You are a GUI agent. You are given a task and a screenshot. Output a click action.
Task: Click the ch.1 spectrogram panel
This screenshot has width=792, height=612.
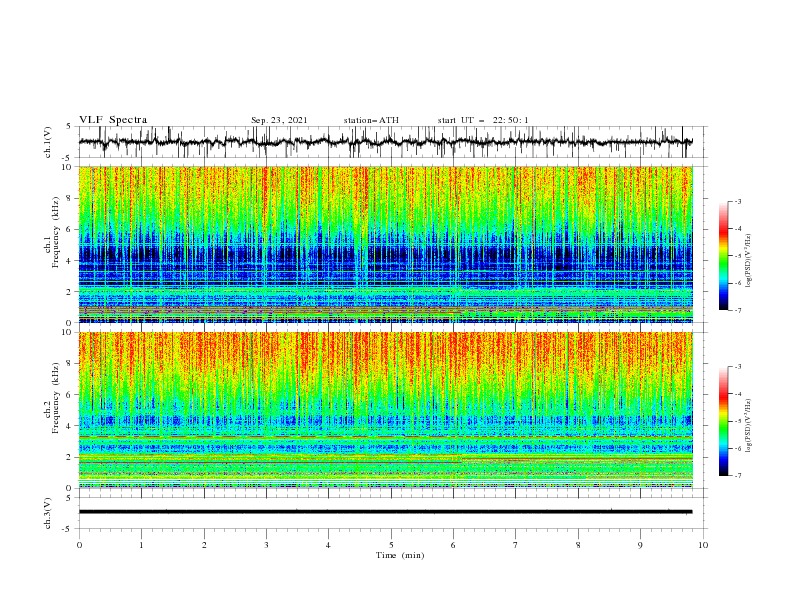[x=385, y=244]
